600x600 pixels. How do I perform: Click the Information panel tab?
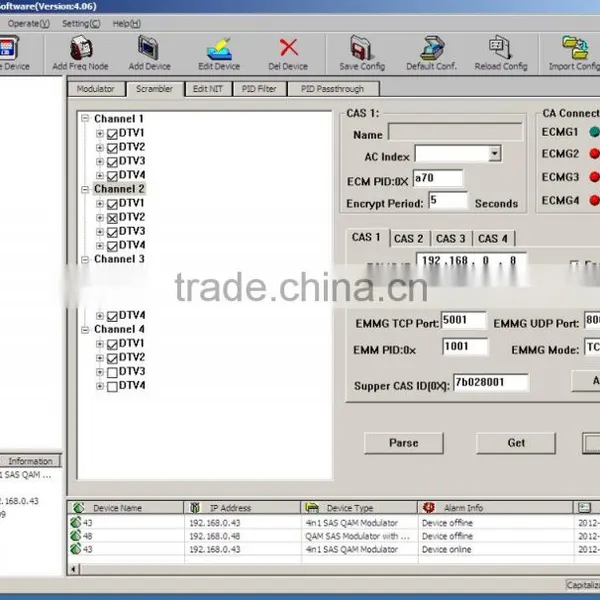point(30,461)
